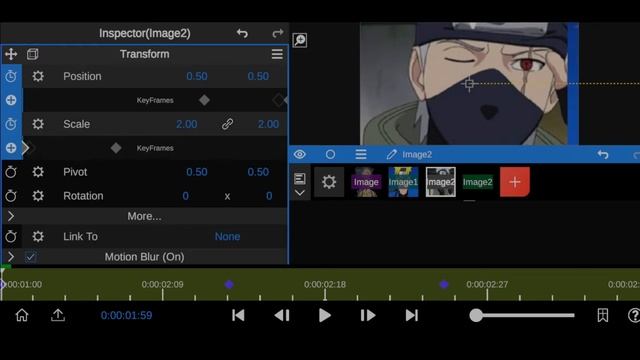640x360 pixels.
Task: Select the move (2D transform) icon
Action: click(x=11, y=54)
